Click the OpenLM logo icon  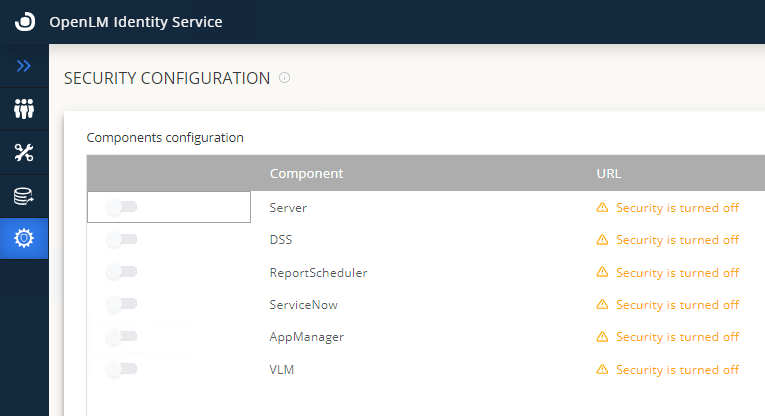coord(24,21)
